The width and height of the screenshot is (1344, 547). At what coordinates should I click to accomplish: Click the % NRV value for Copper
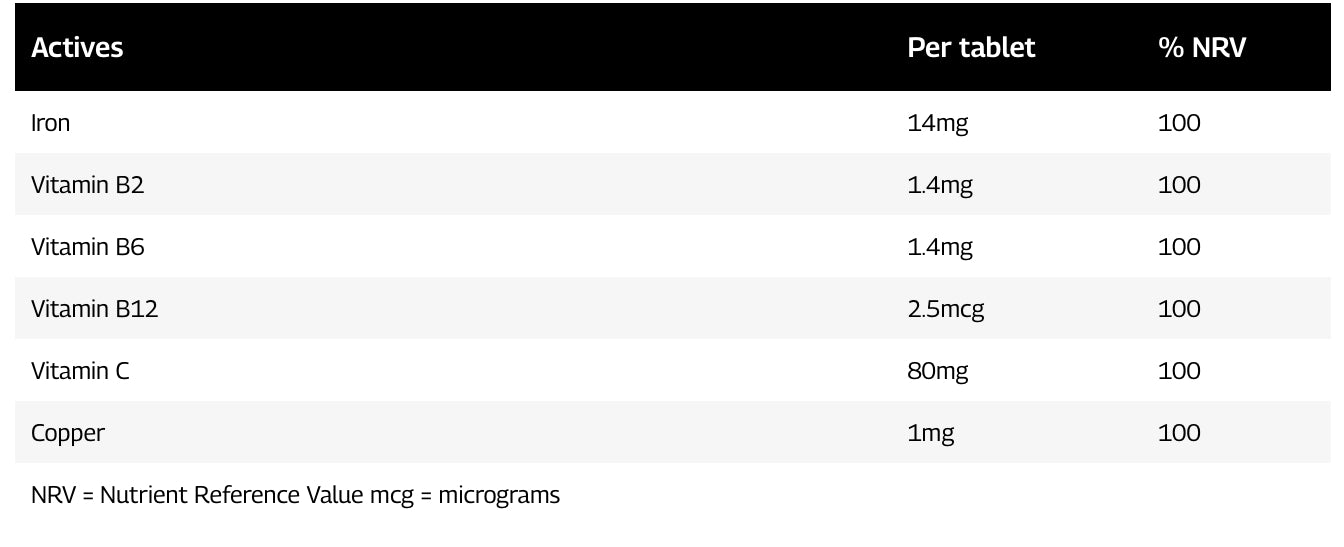[1179, 434]
